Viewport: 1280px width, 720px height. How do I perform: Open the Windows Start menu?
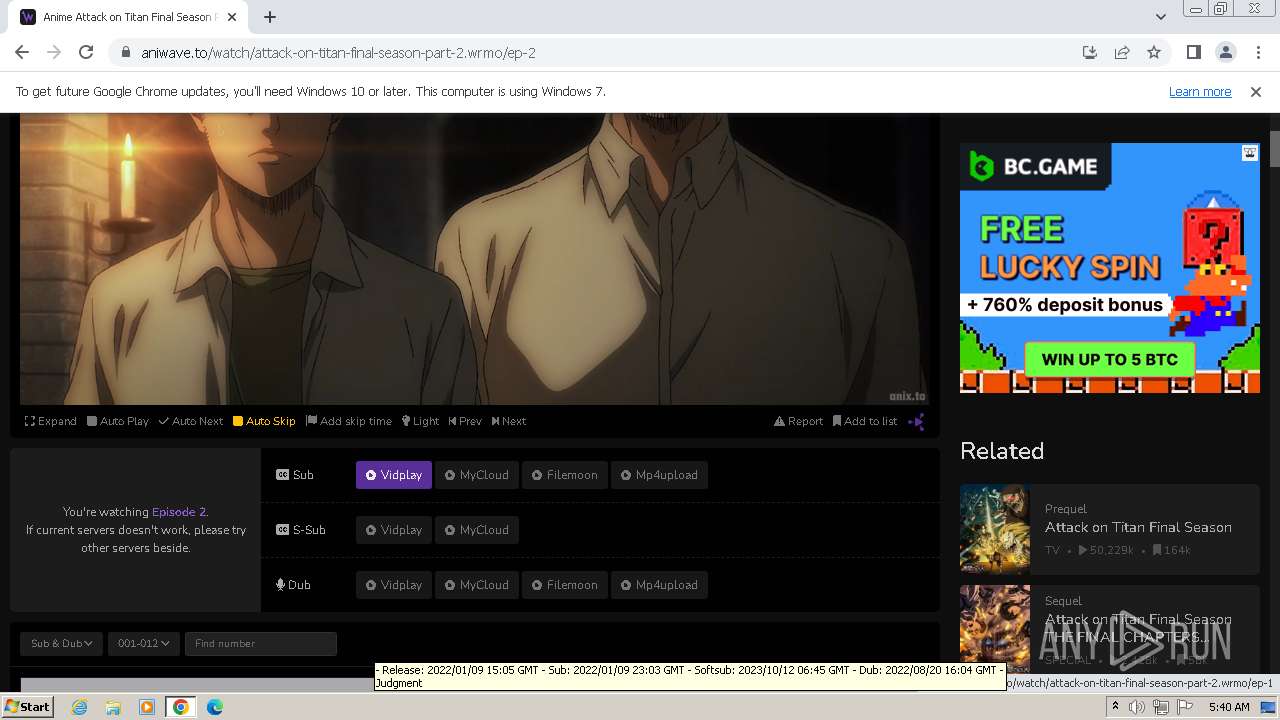point(27,707)
